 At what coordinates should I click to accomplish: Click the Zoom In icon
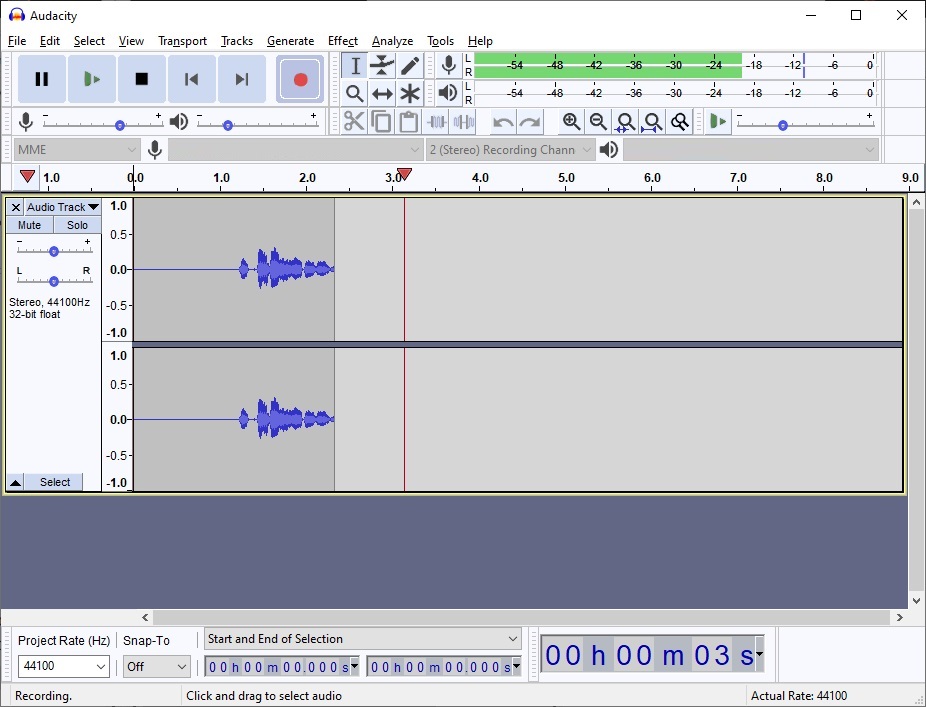[571, 122]
